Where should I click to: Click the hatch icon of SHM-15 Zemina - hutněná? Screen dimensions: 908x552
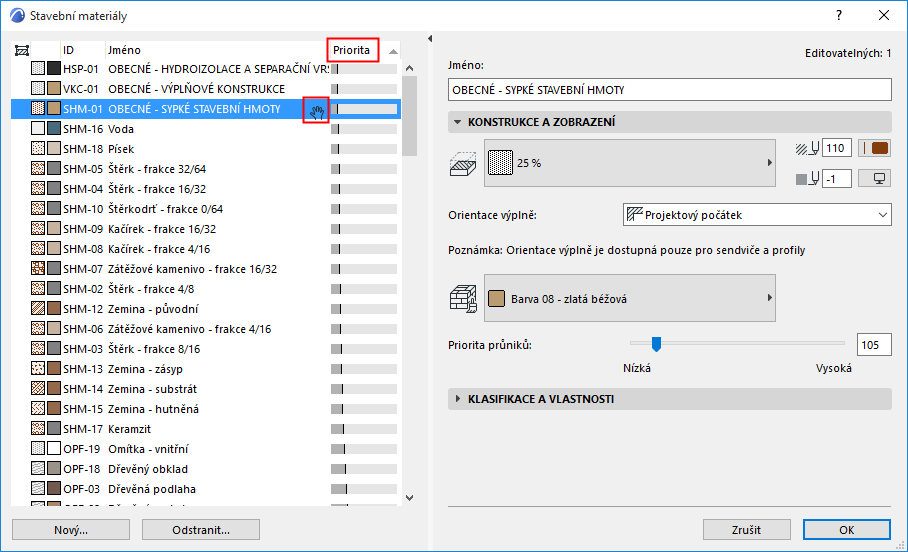[x=38, y=409]
